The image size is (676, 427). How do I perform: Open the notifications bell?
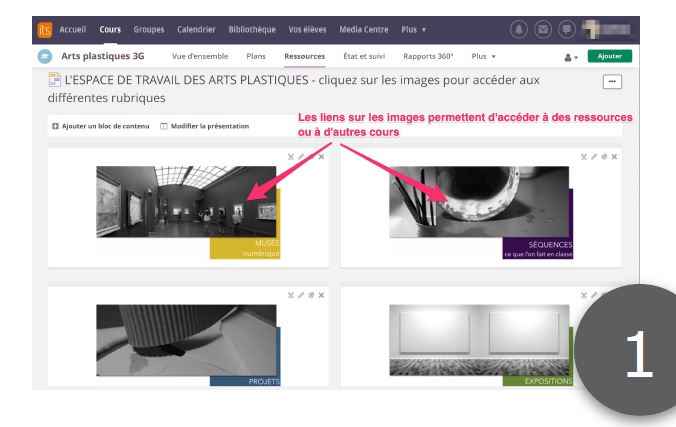pos(519,30)
